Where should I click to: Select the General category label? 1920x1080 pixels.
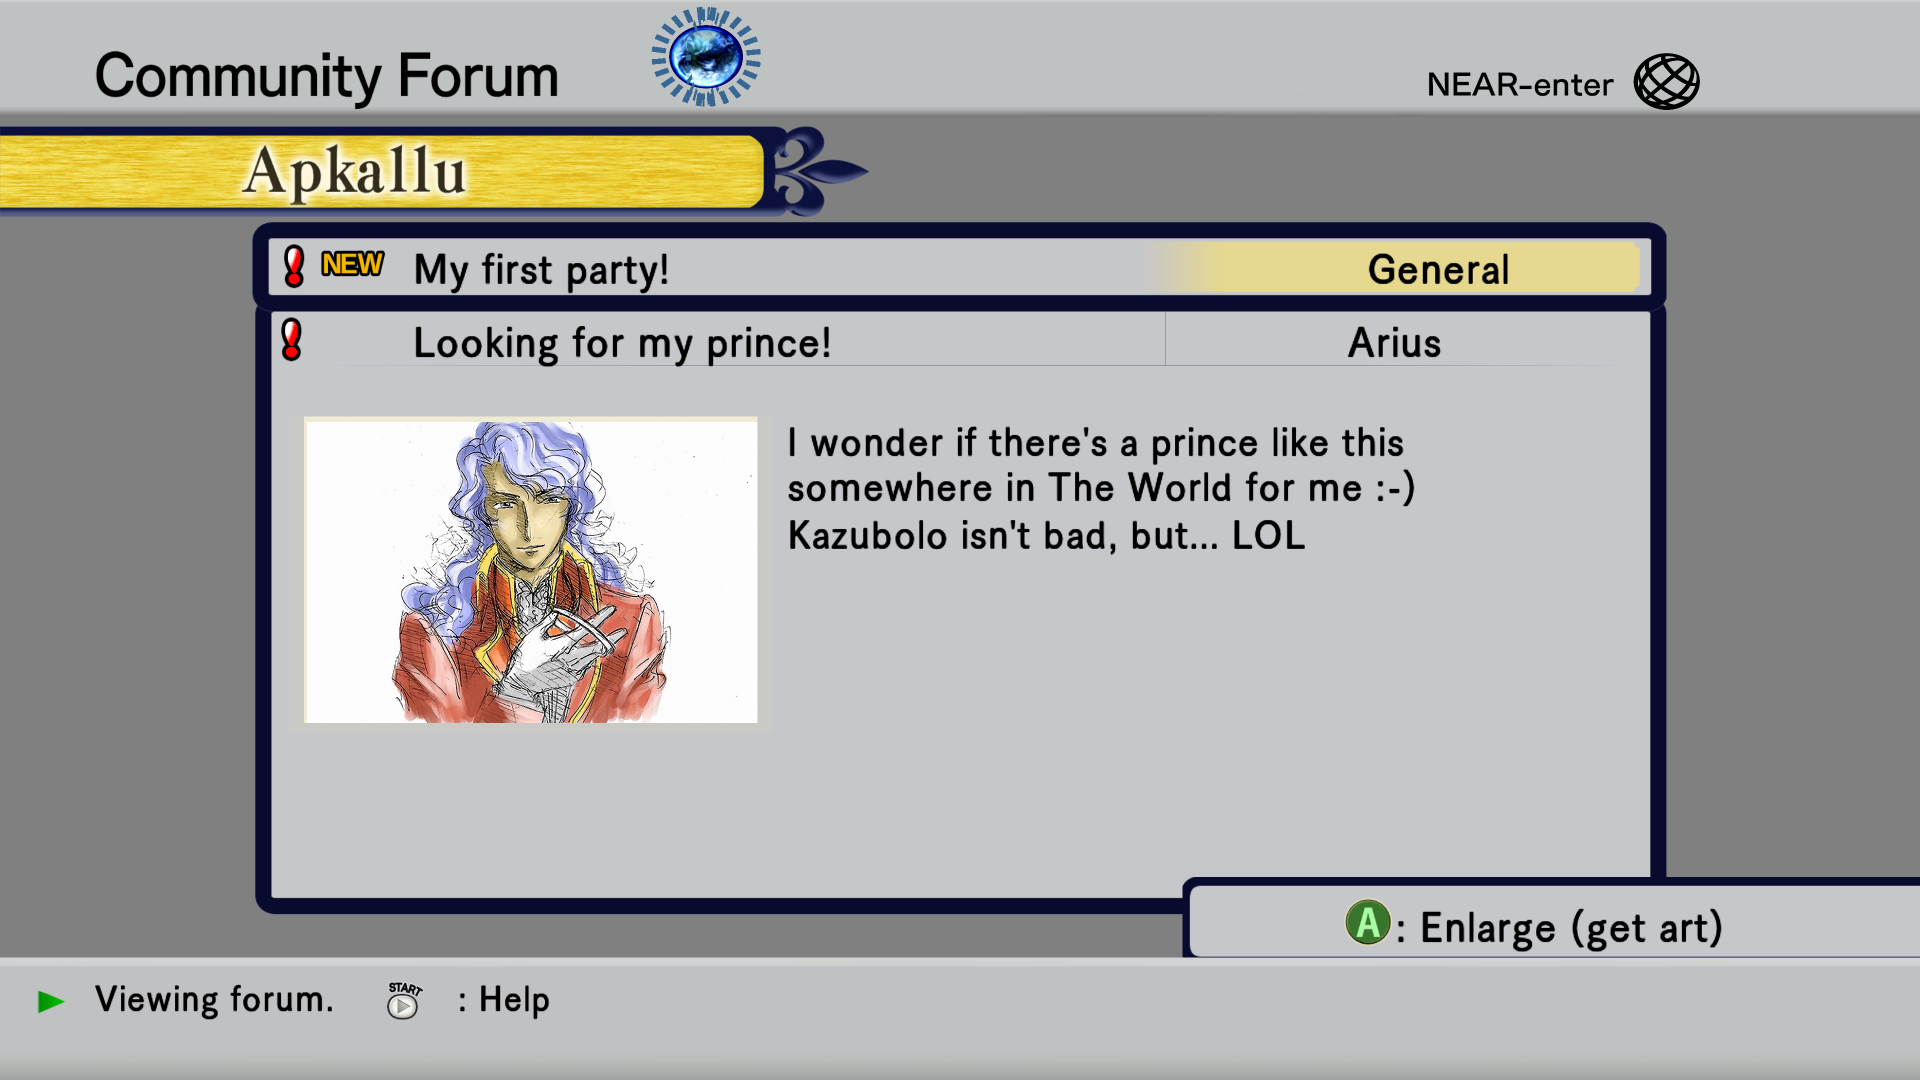pyautogui.click(x=1438, y=269)
